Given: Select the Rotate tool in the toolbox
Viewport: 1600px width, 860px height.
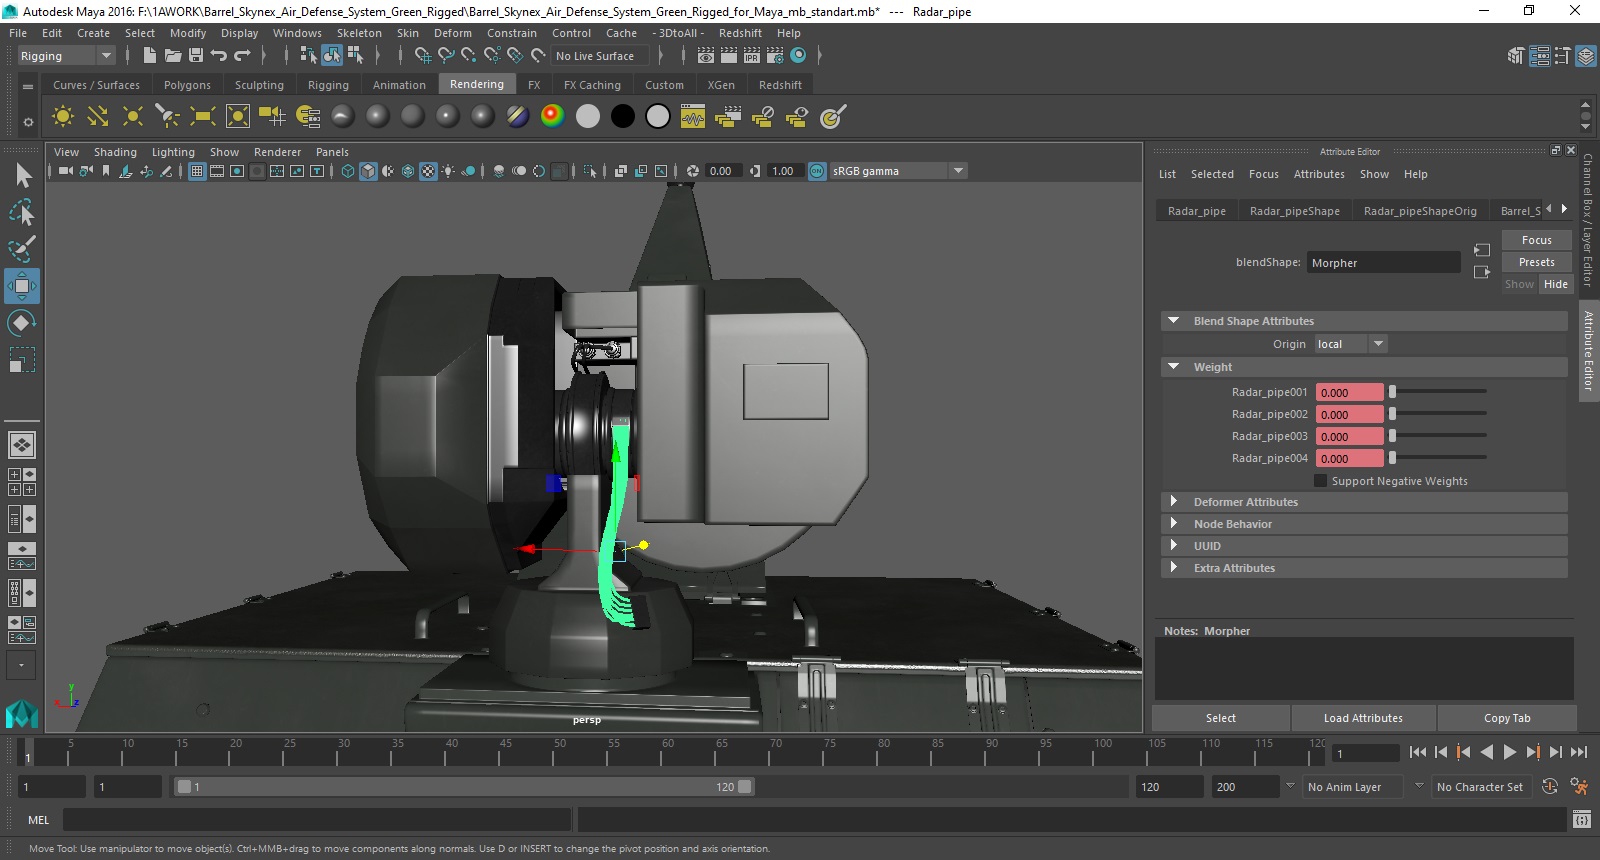Looking at the screenshot, I should [22, 323].
